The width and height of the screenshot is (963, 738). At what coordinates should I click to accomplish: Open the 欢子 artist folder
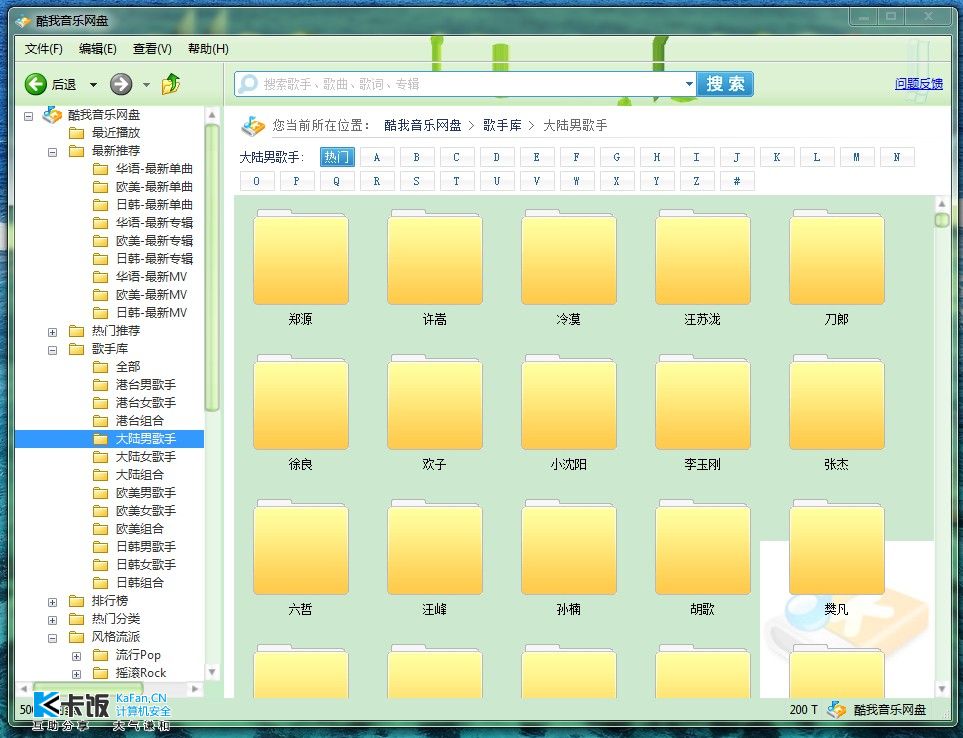[434, 403]
